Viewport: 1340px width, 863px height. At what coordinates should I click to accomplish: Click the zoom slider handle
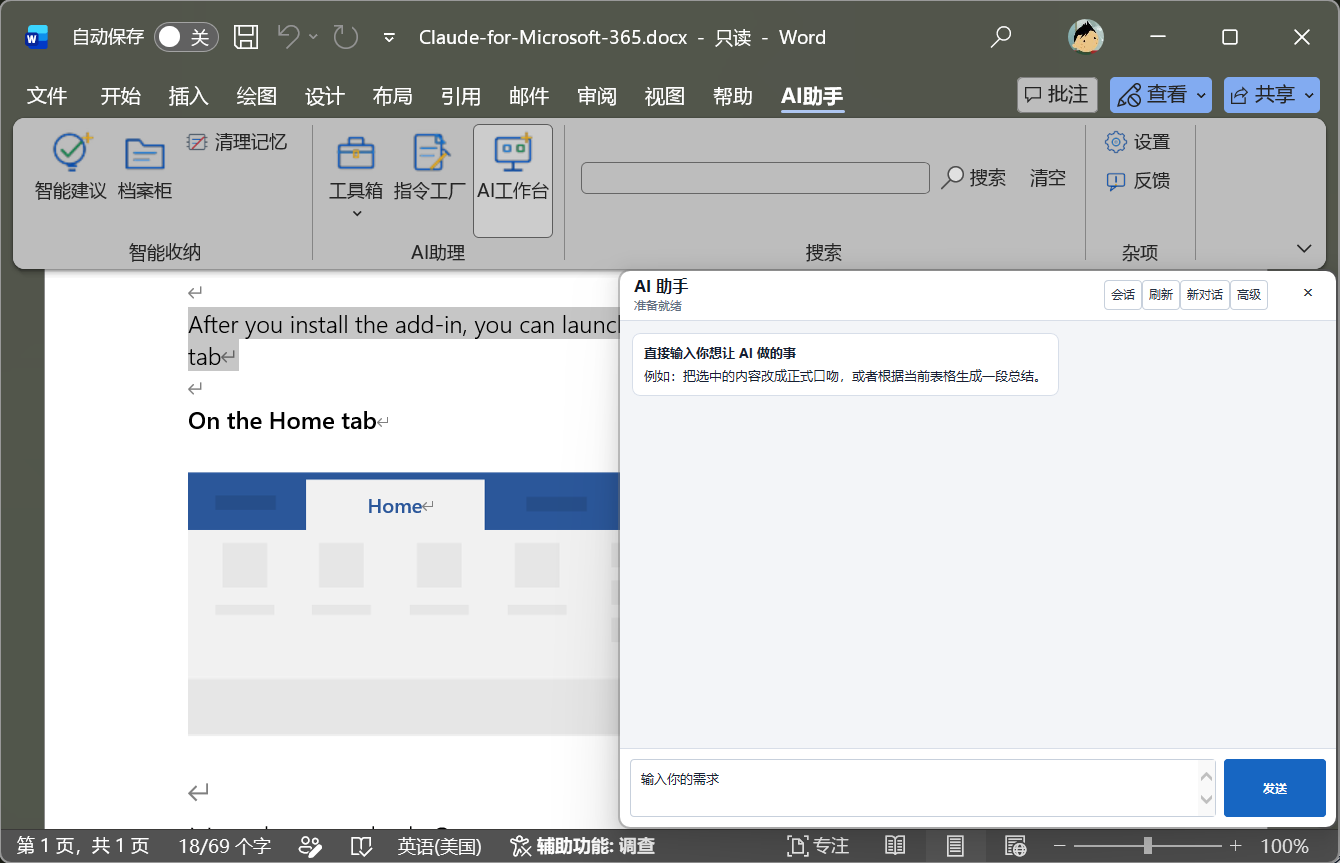[1147, 846]
